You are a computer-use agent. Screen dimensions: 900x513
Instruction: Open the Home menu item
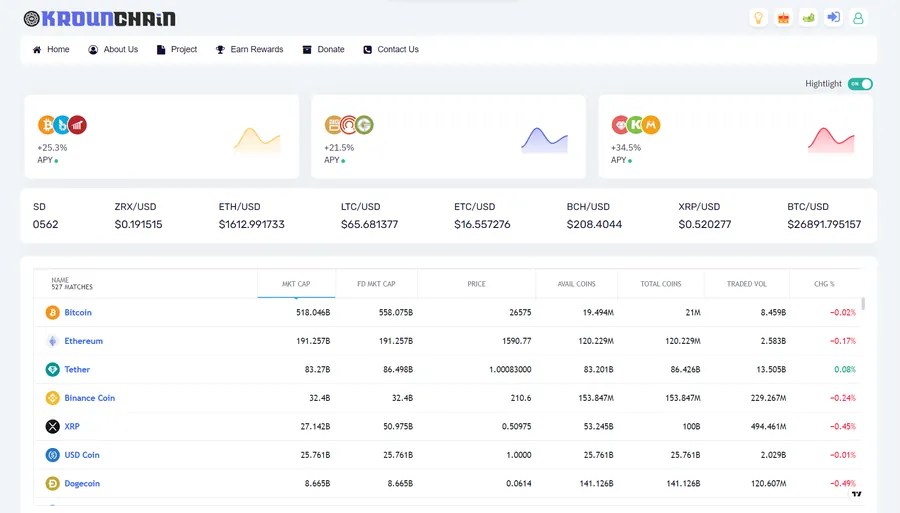coord(51,49)
